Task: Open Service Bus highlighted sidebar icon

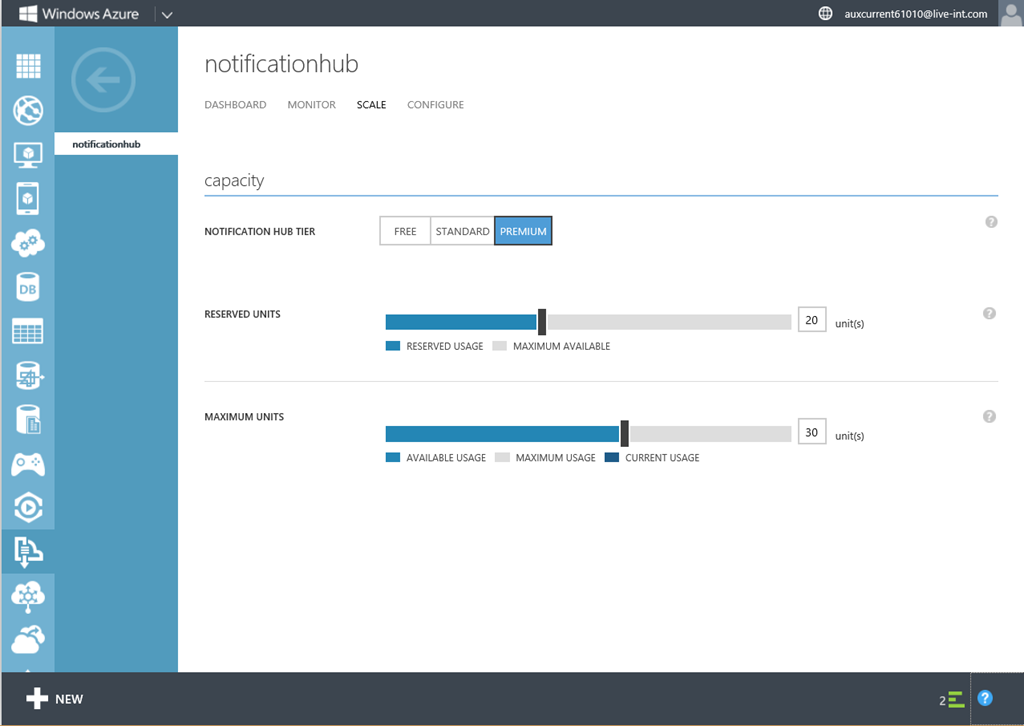Action: coord(28,552)
